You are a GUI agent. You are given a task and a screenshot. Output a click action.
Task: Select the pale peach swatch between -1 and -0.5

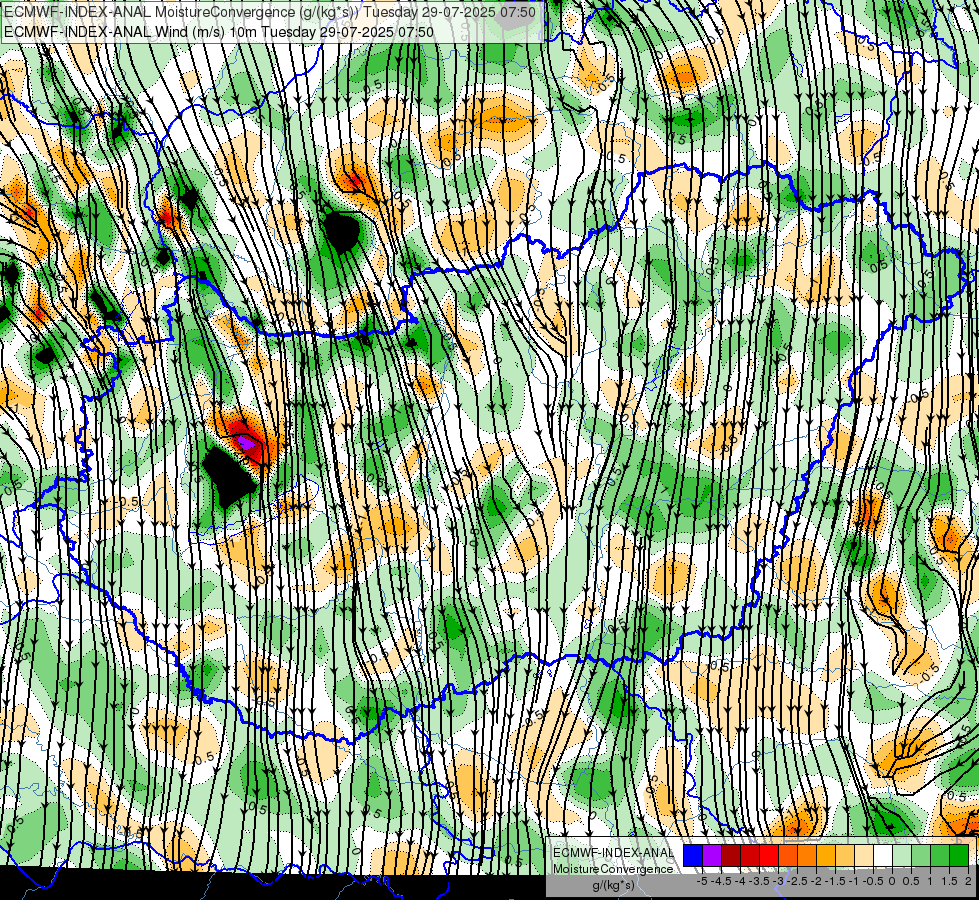tap(864, 856)
